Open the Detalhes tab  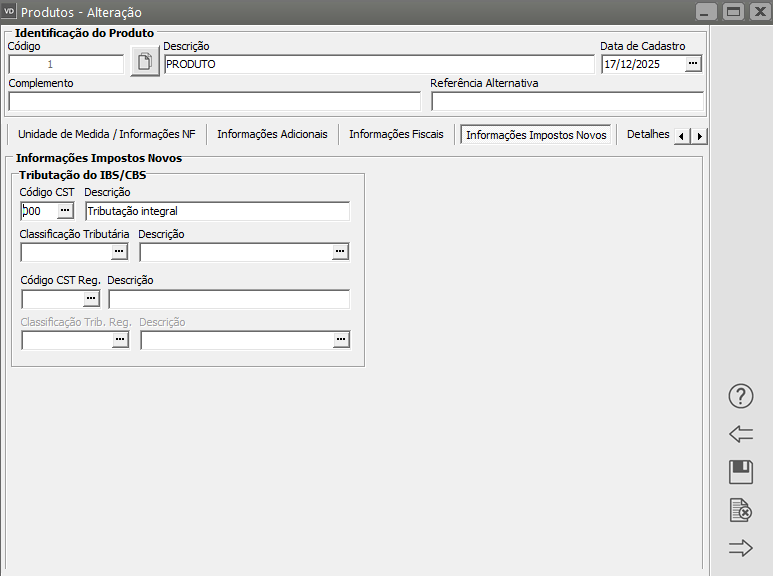pyautogui.click(x=647, y=135)
